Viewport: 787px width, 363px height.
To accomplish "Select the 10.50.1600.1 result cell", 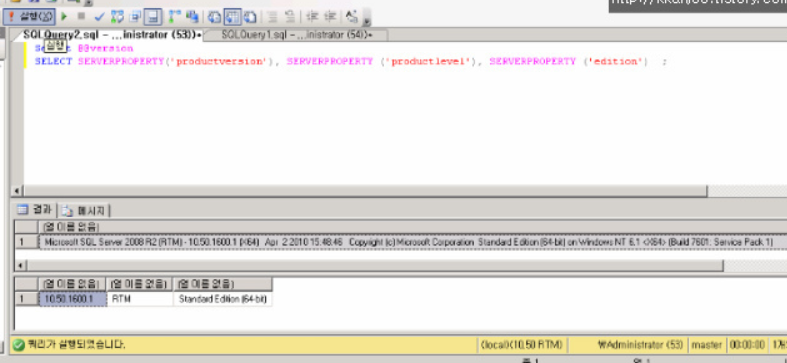I will [x=73, y=299].
